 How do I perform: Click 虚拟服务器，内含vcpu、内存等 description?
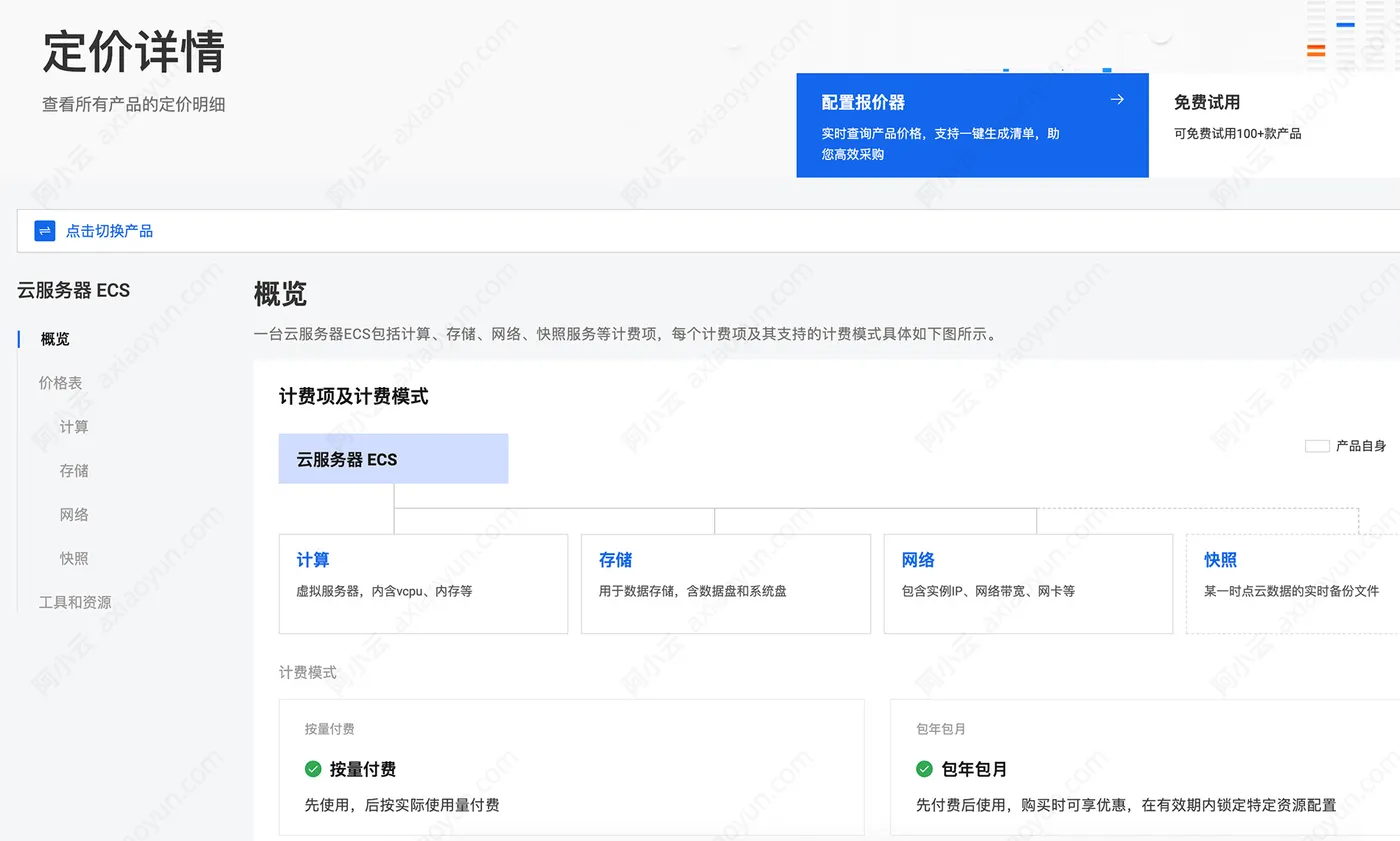384,591
